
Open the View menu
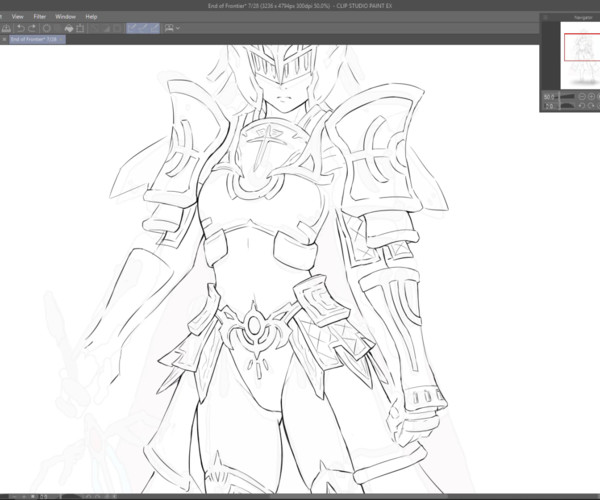click(18, 16)
